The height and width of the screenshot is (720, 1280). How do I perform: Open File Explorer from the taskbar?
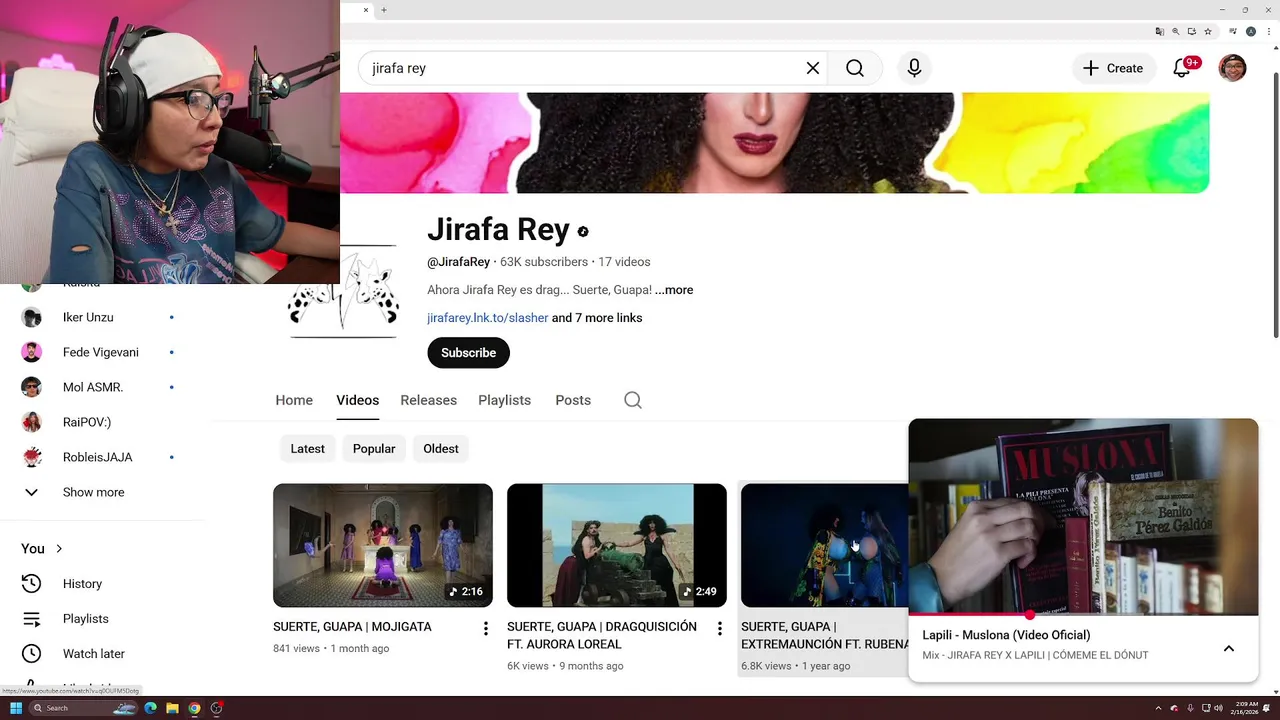(172, 708)
